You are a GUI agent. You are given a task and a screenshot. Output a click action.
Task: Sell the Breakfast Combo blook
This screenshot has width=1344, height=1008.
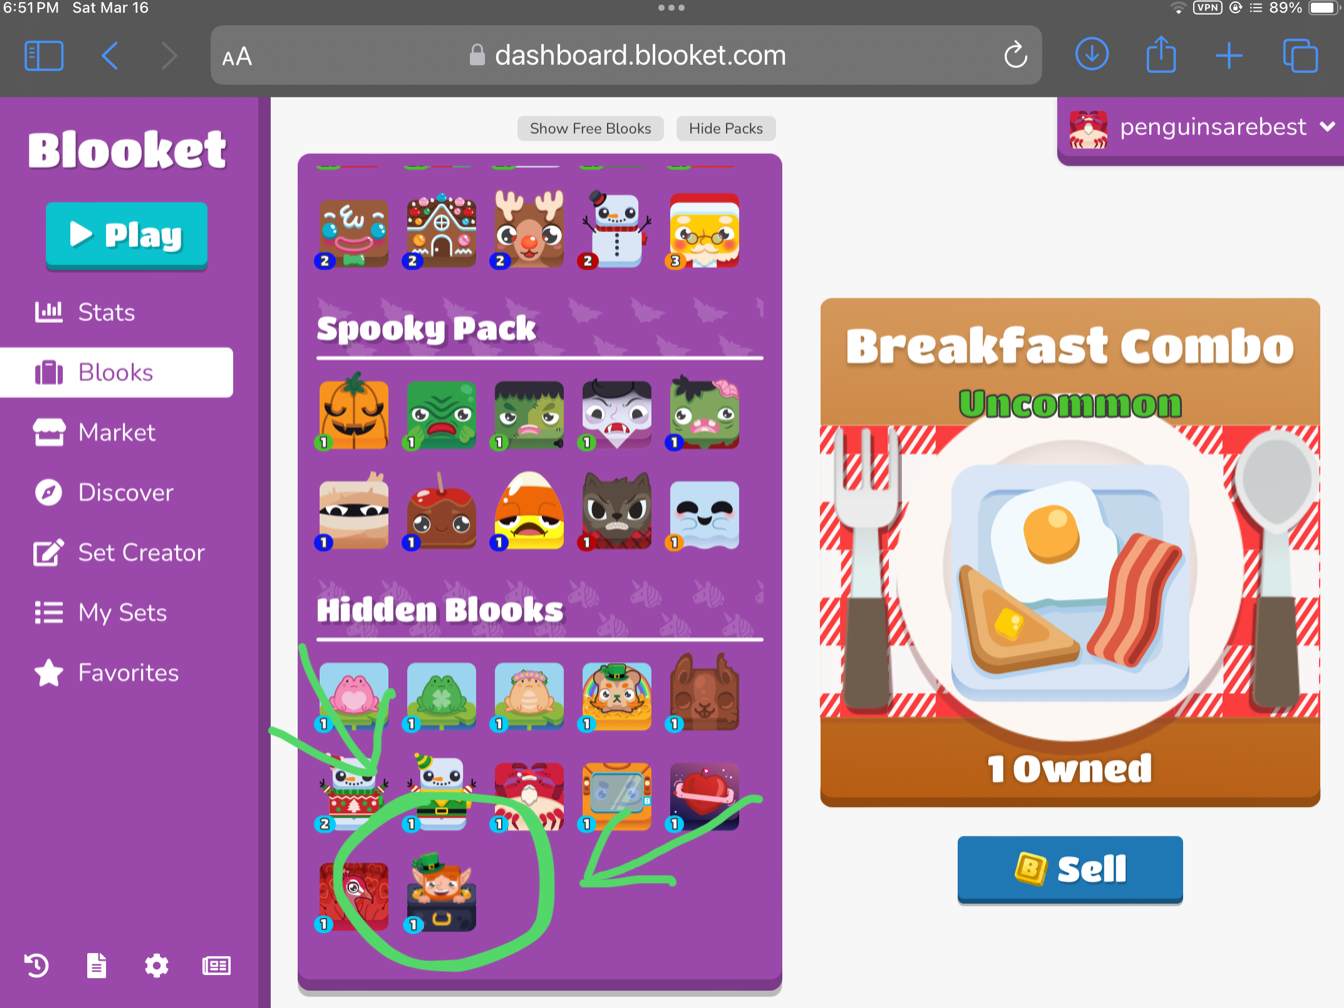(x=1070, y=869)
